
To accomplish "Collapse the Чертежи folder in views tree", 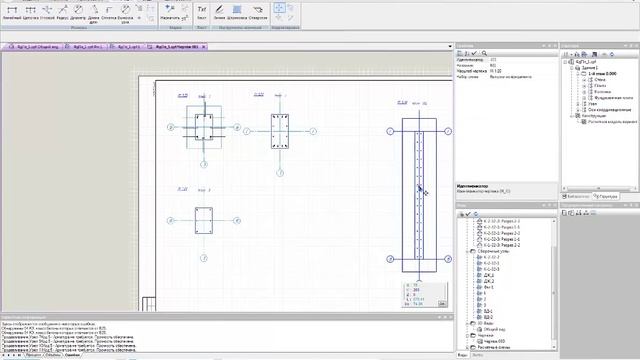I will click(x=467, y=336).
